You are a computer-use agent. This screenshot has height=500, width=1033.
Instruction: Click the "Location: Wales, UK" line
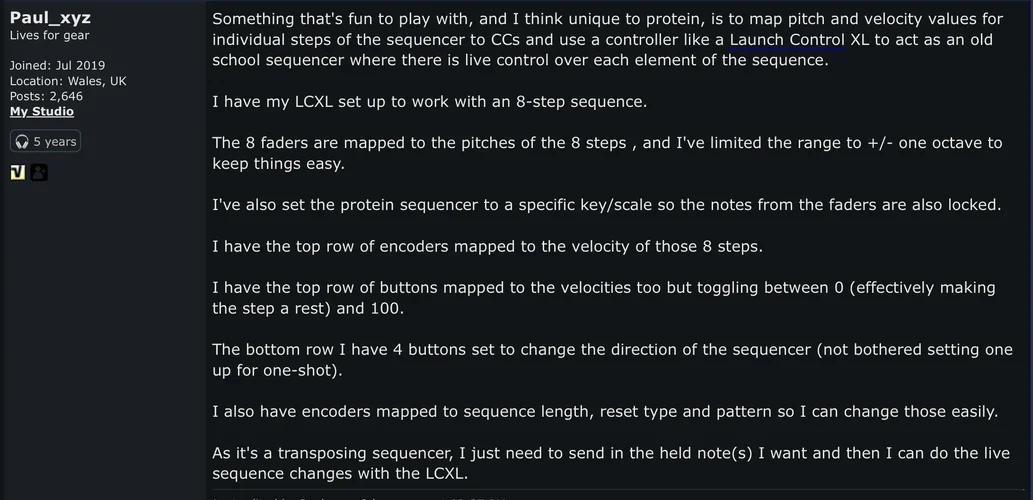pyautogui.click(x=68, y=81)
